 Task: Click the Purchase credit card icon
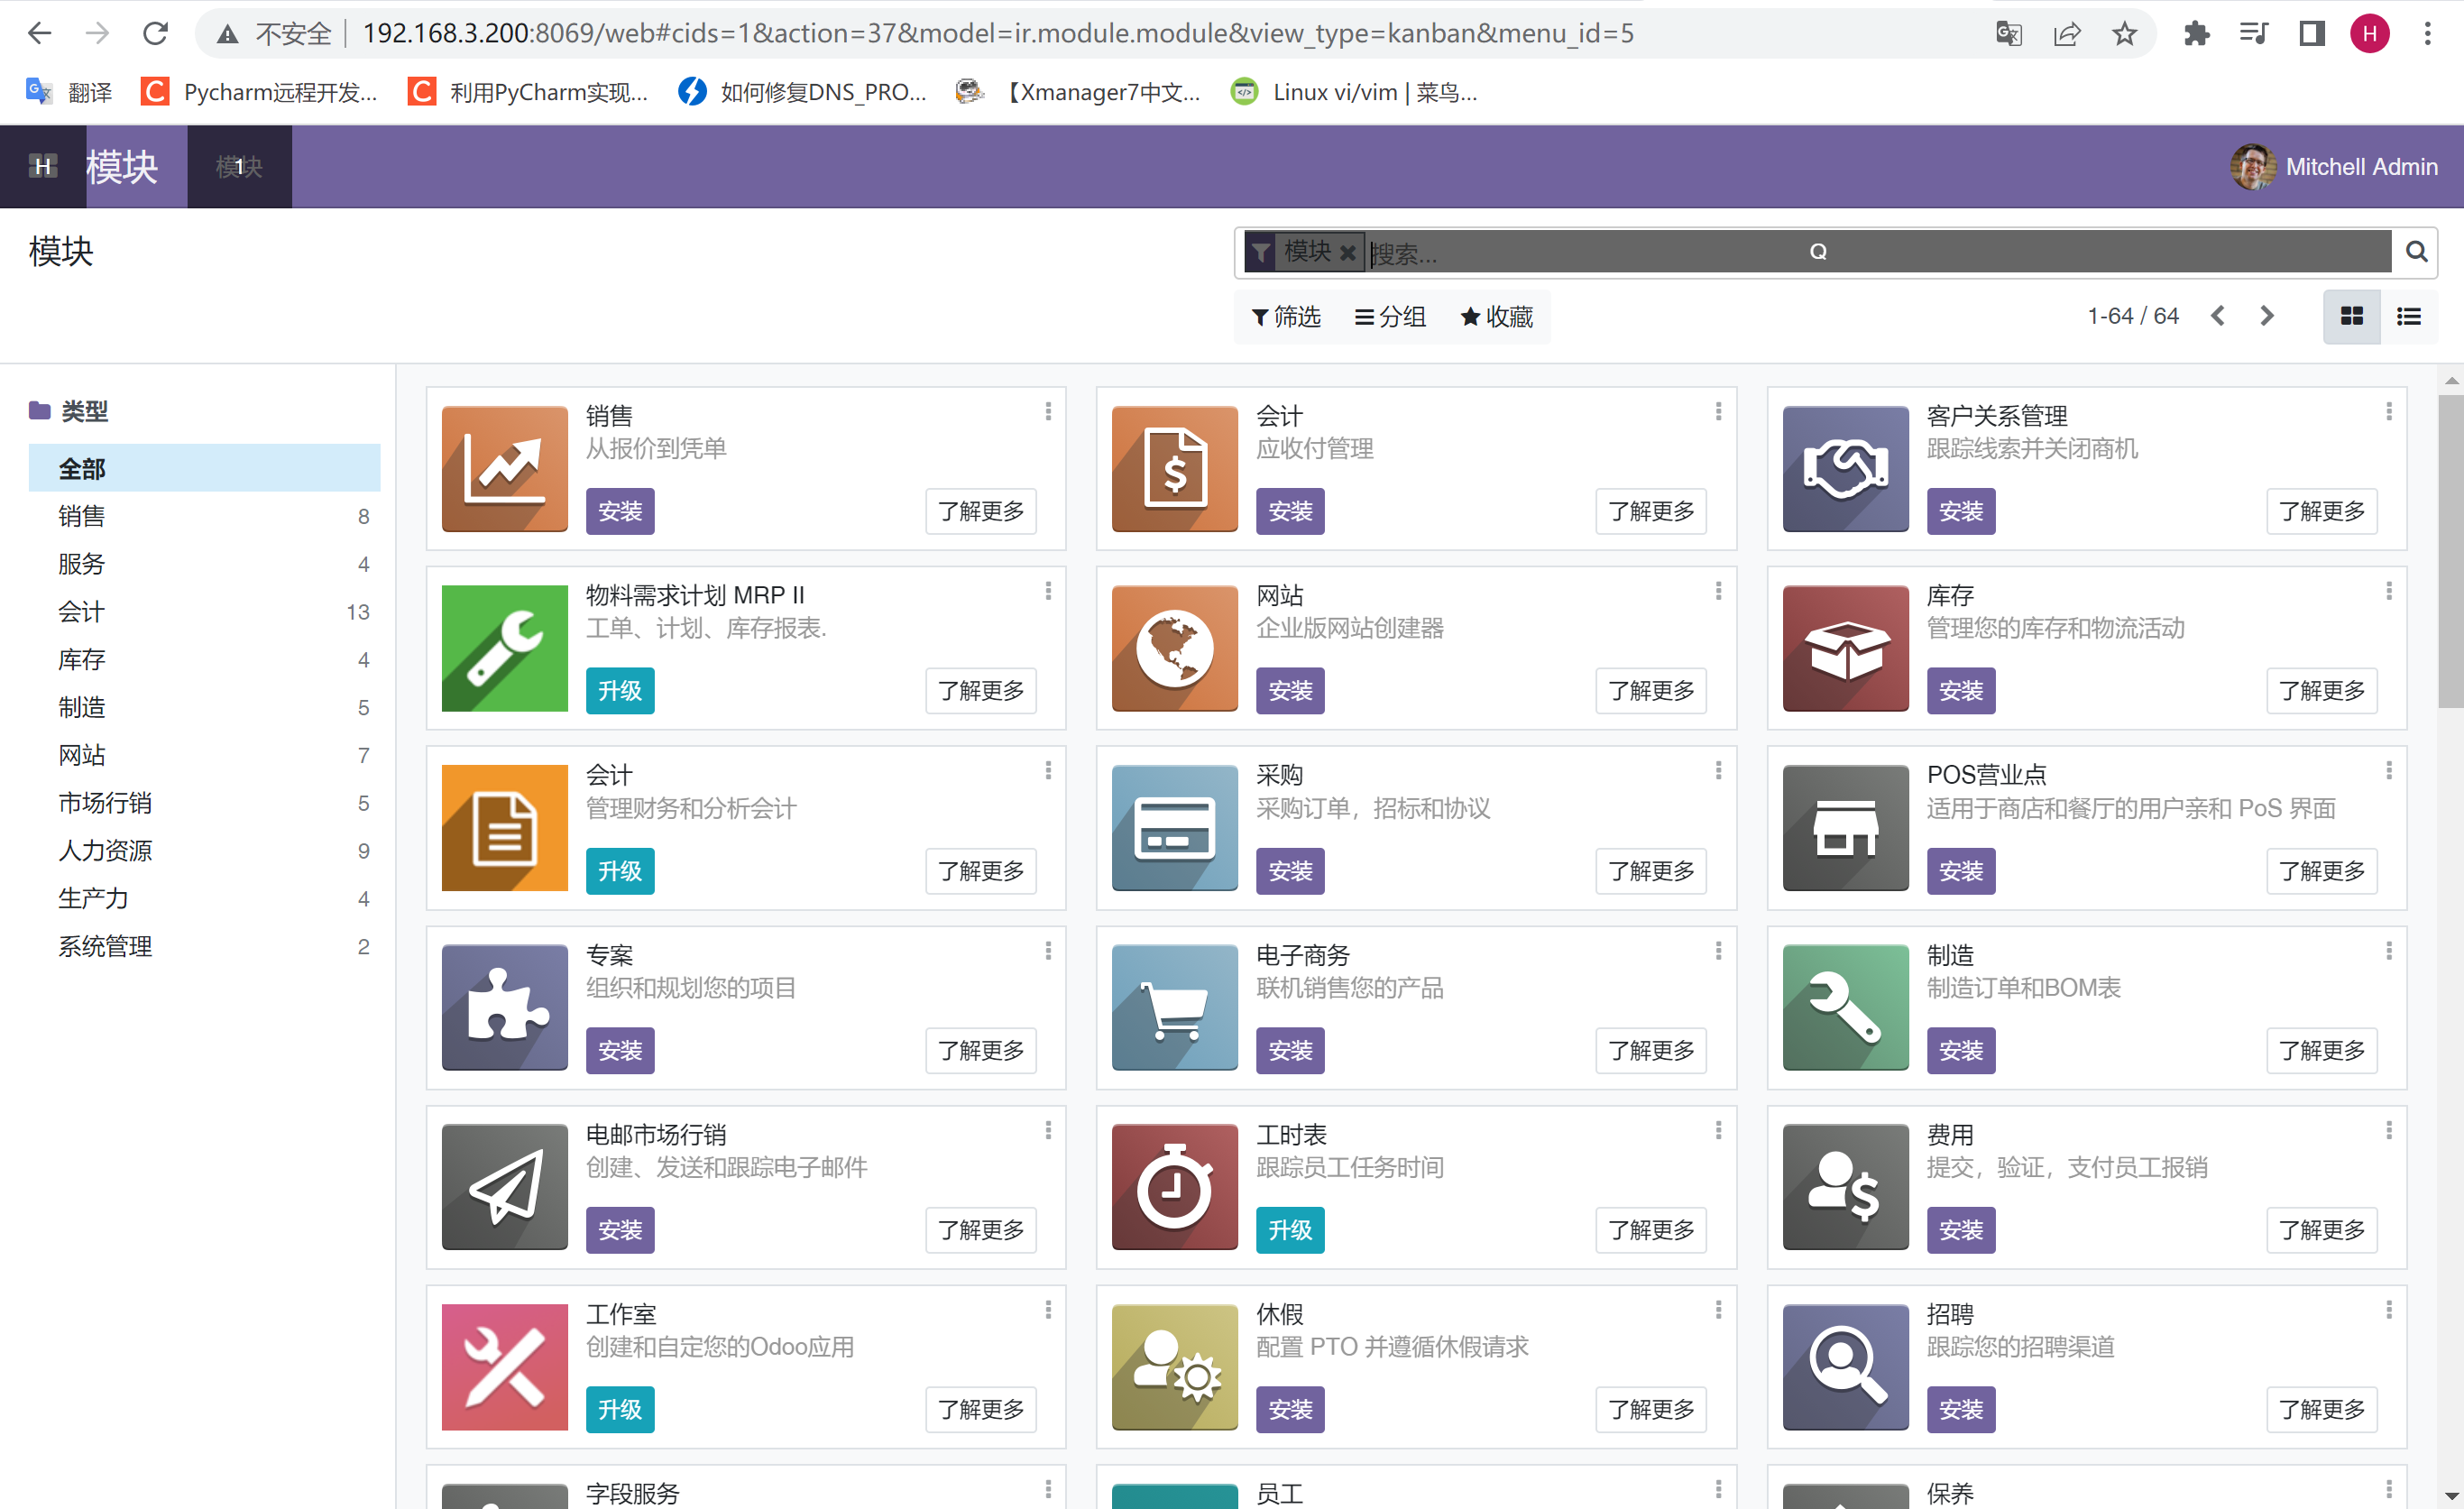click(1174, 828)
